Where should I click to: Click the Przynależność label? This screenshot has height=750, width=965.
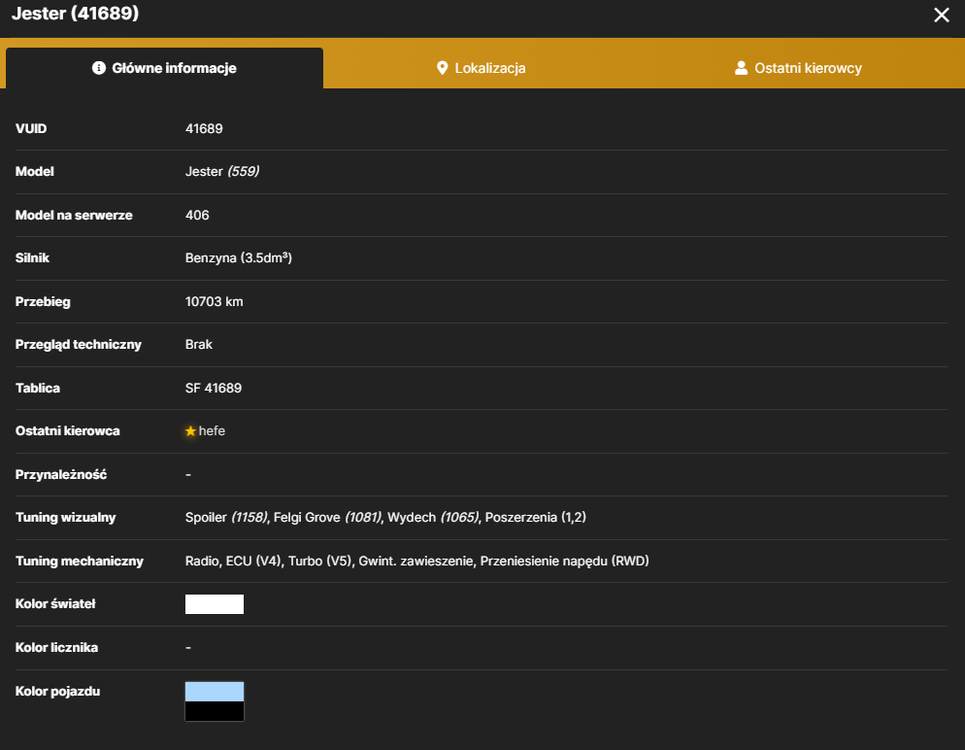(61, 474)
